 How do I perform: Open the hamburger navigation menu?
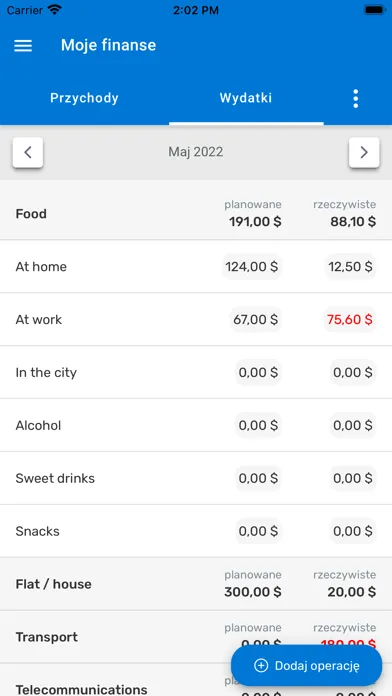point(23,45)
